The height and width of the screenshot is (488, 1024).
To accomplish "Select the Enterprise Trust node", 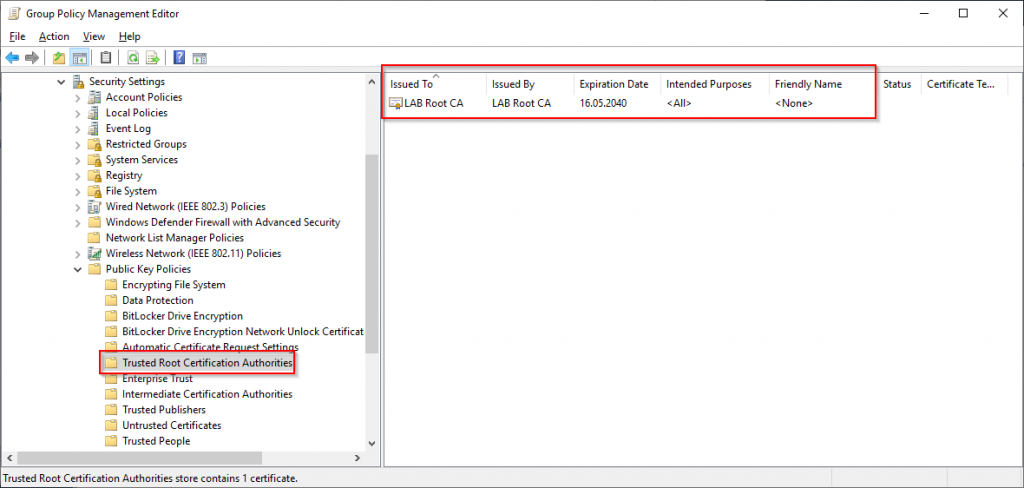I will pos(157,378).
